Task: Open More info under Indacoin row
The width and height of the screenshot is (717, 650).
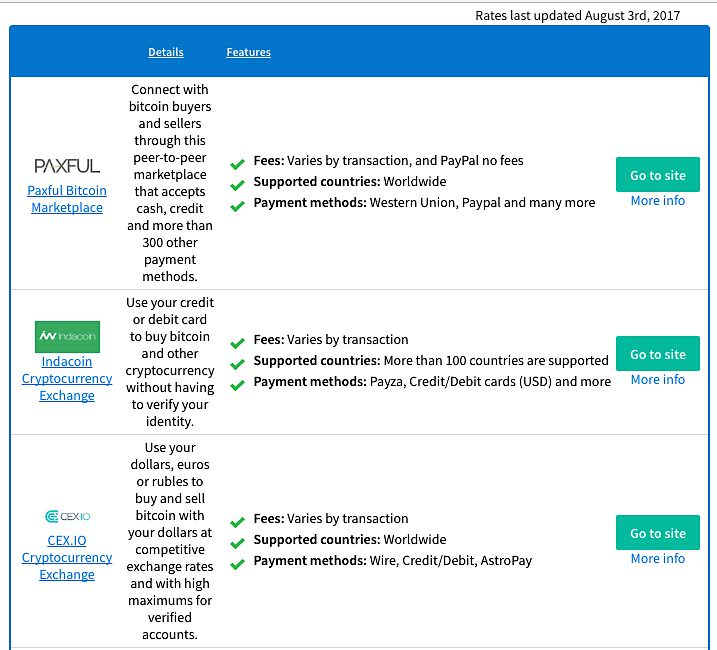Action: point(658,379)
